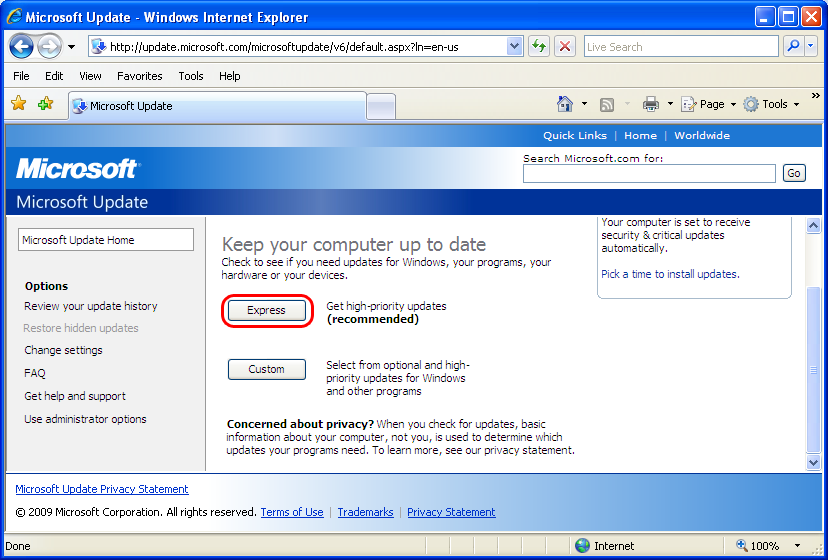Image resolution: width=828 pixels, height=560 pixels.
Task: Click the Stop loading icon
Action: 565,46
